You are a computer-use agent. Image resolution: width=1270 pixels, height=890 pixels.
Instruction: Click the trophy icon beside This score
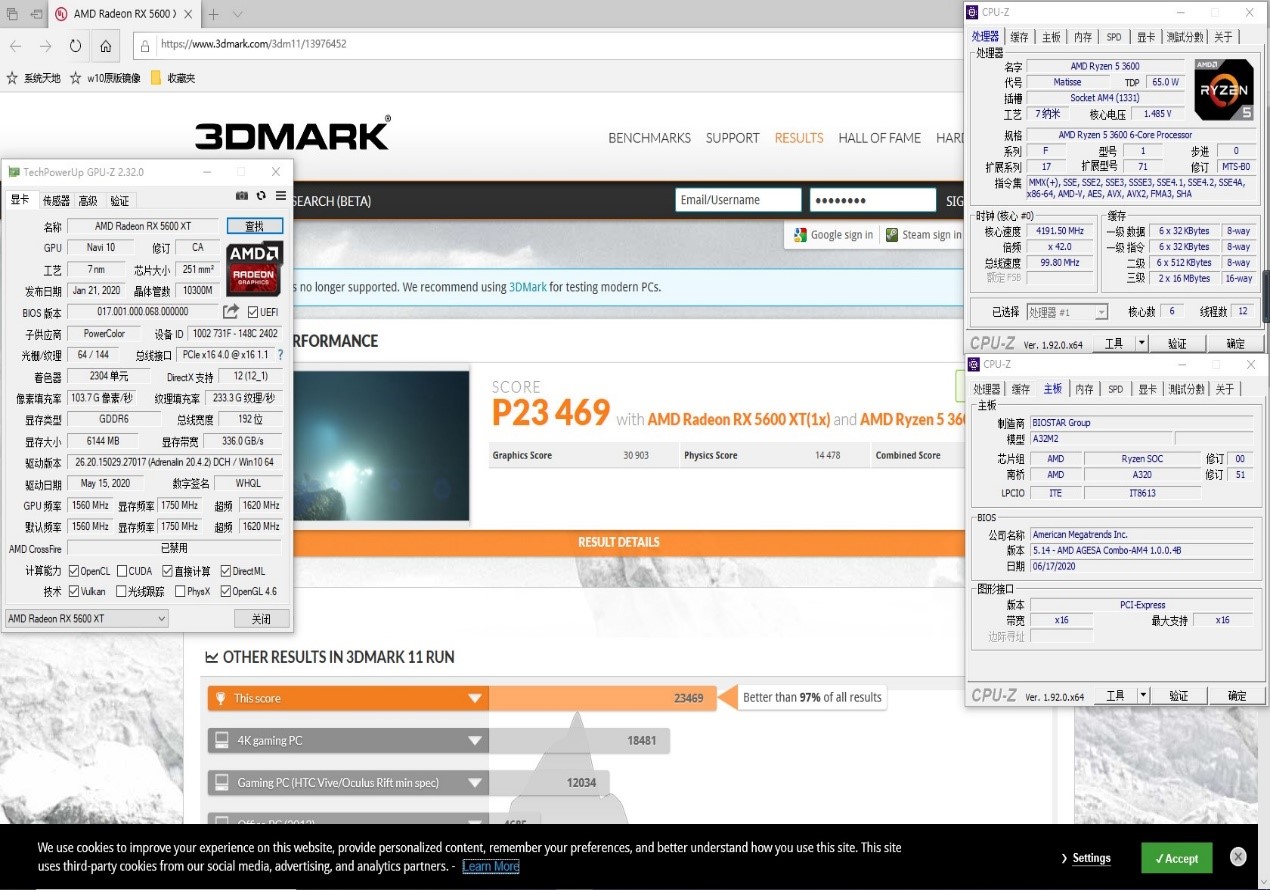tap(222, 698)
